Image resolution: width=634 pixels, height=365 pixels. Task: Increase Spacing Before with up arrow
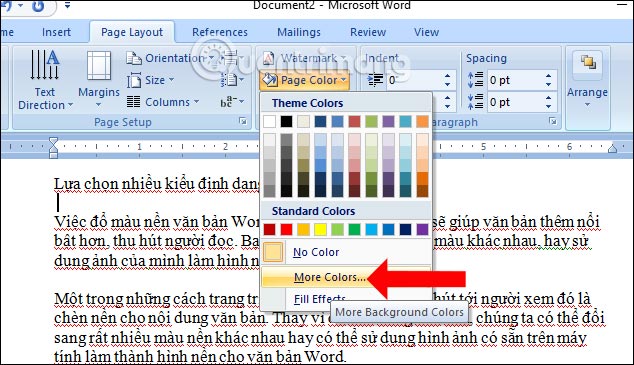click(x=548, y=76)
